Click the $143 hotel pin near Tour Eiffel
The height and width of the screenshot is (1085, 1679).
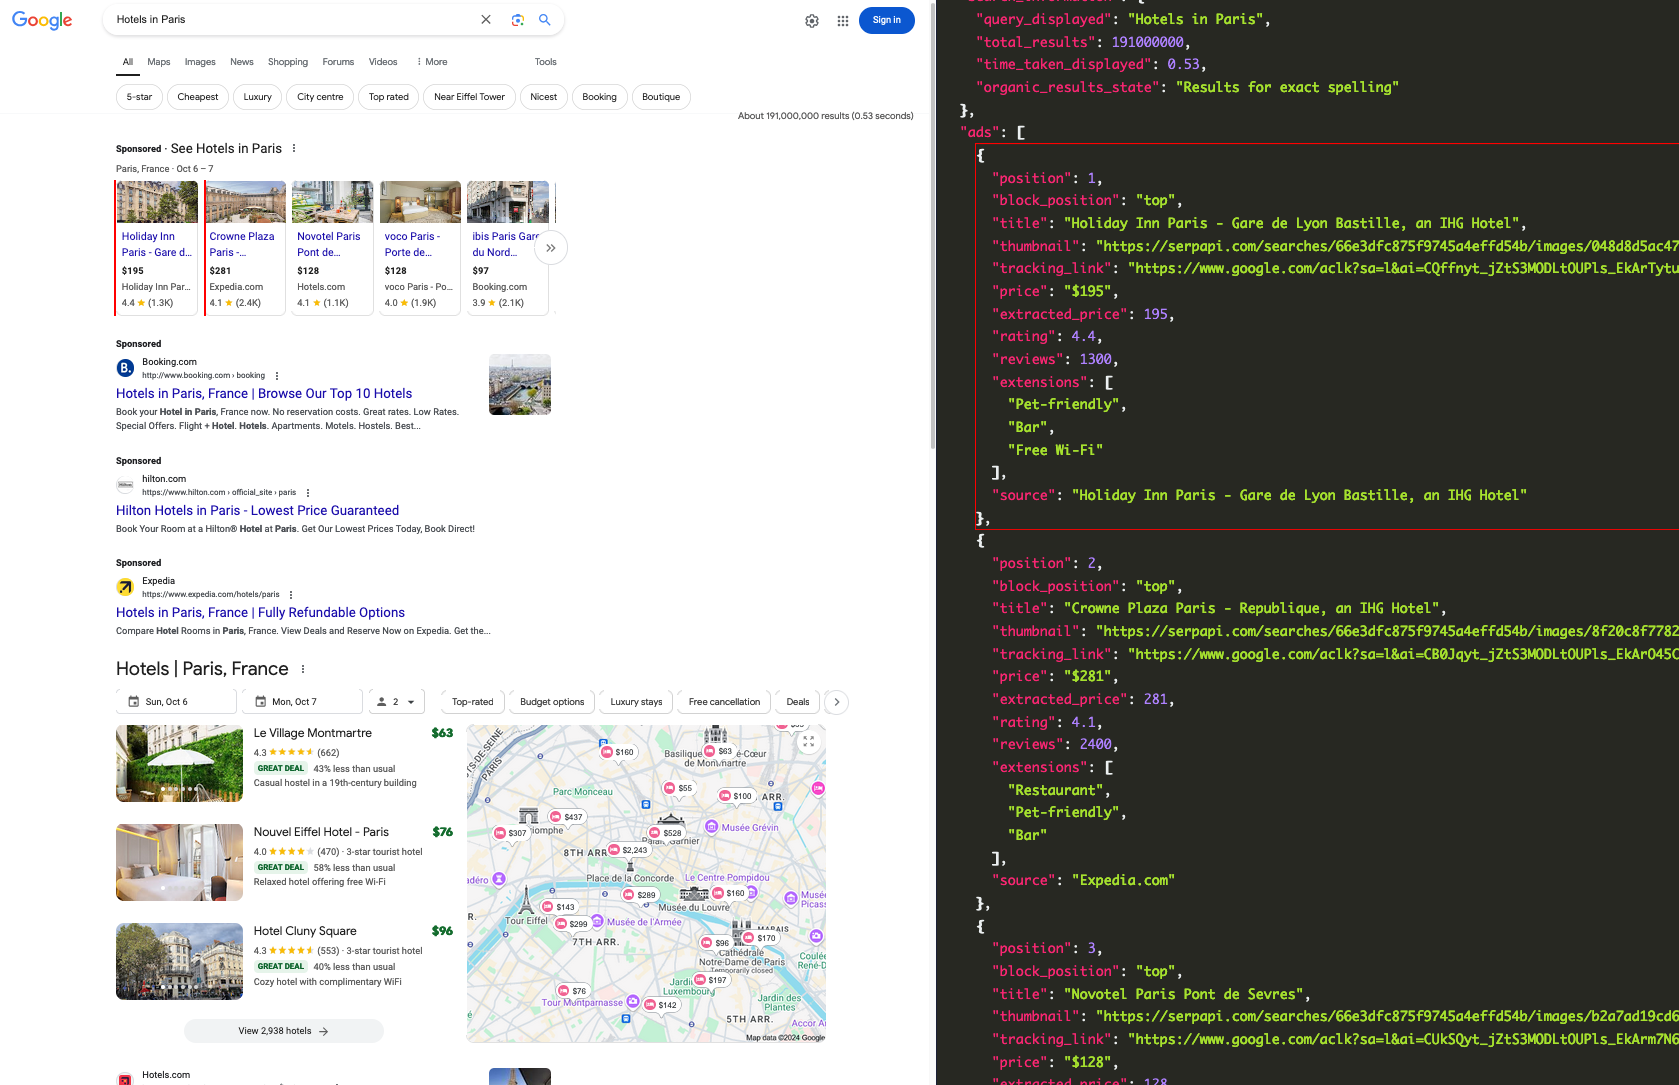tap(559, 907)
